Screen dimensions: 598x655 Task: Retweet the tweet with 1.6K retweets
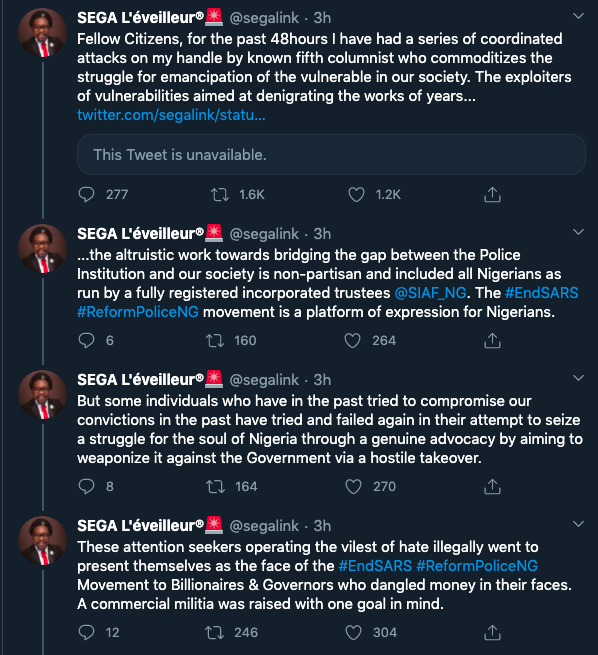pyautogui.click(x=220, y=195)
